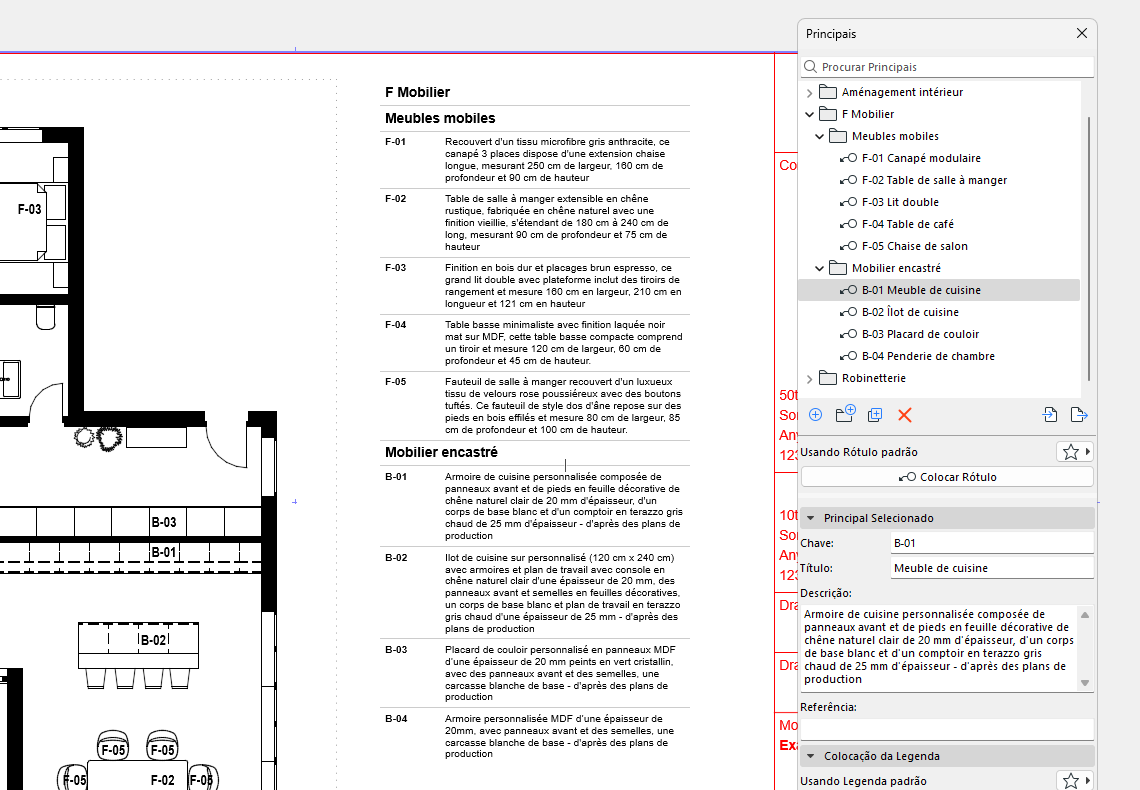
Task: Select F-01 Canapé modulaire in the tree
Action: pyautogui.click(x=921, y=158)
